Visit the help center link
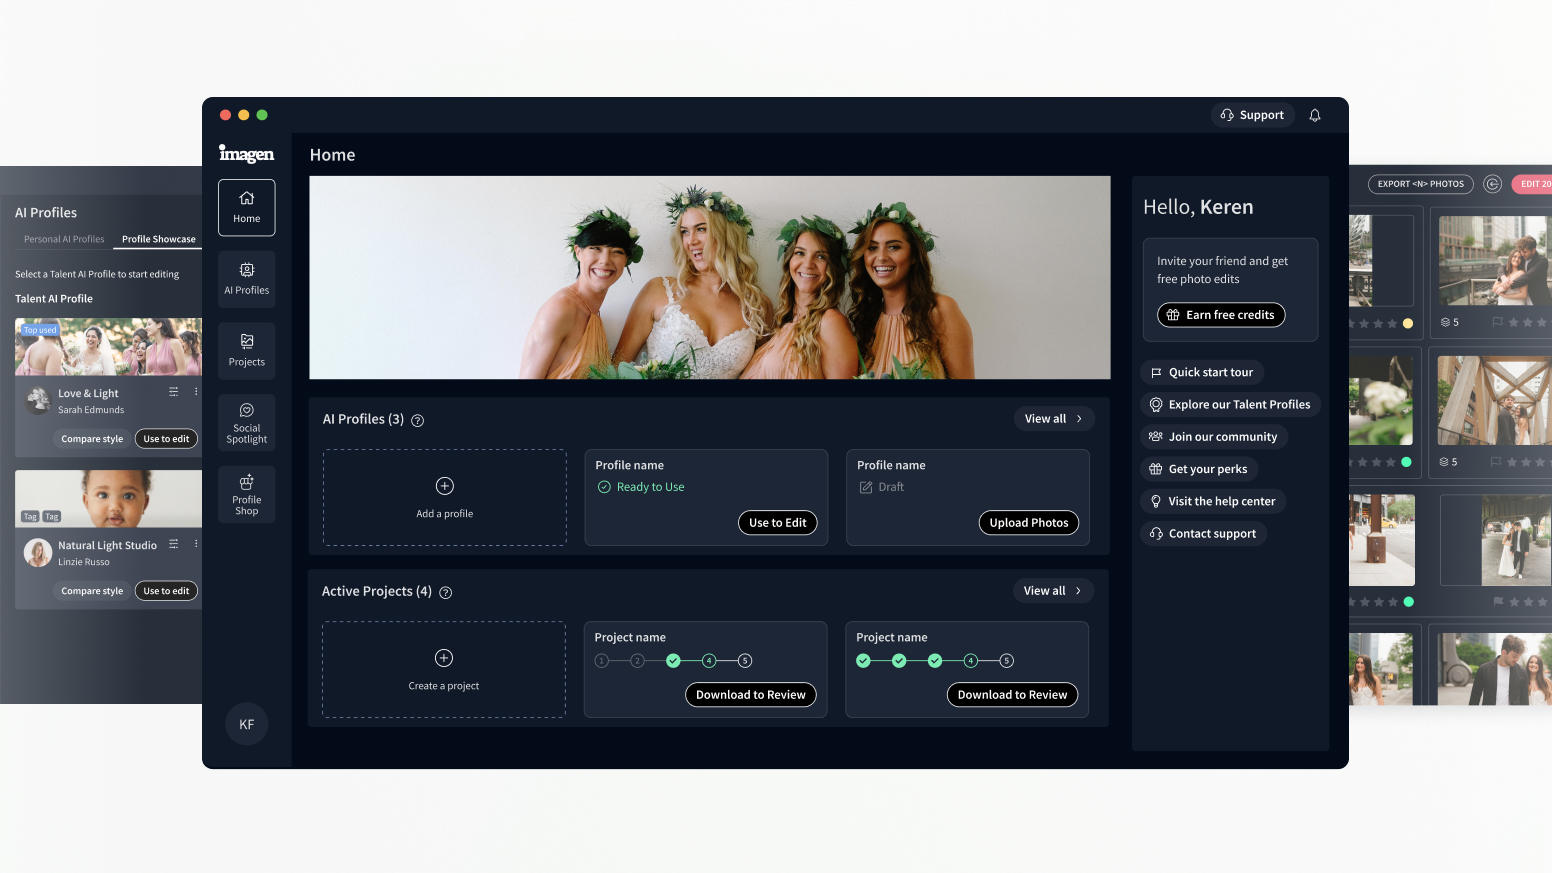 pyautogui.click(x=1213, y=501)
